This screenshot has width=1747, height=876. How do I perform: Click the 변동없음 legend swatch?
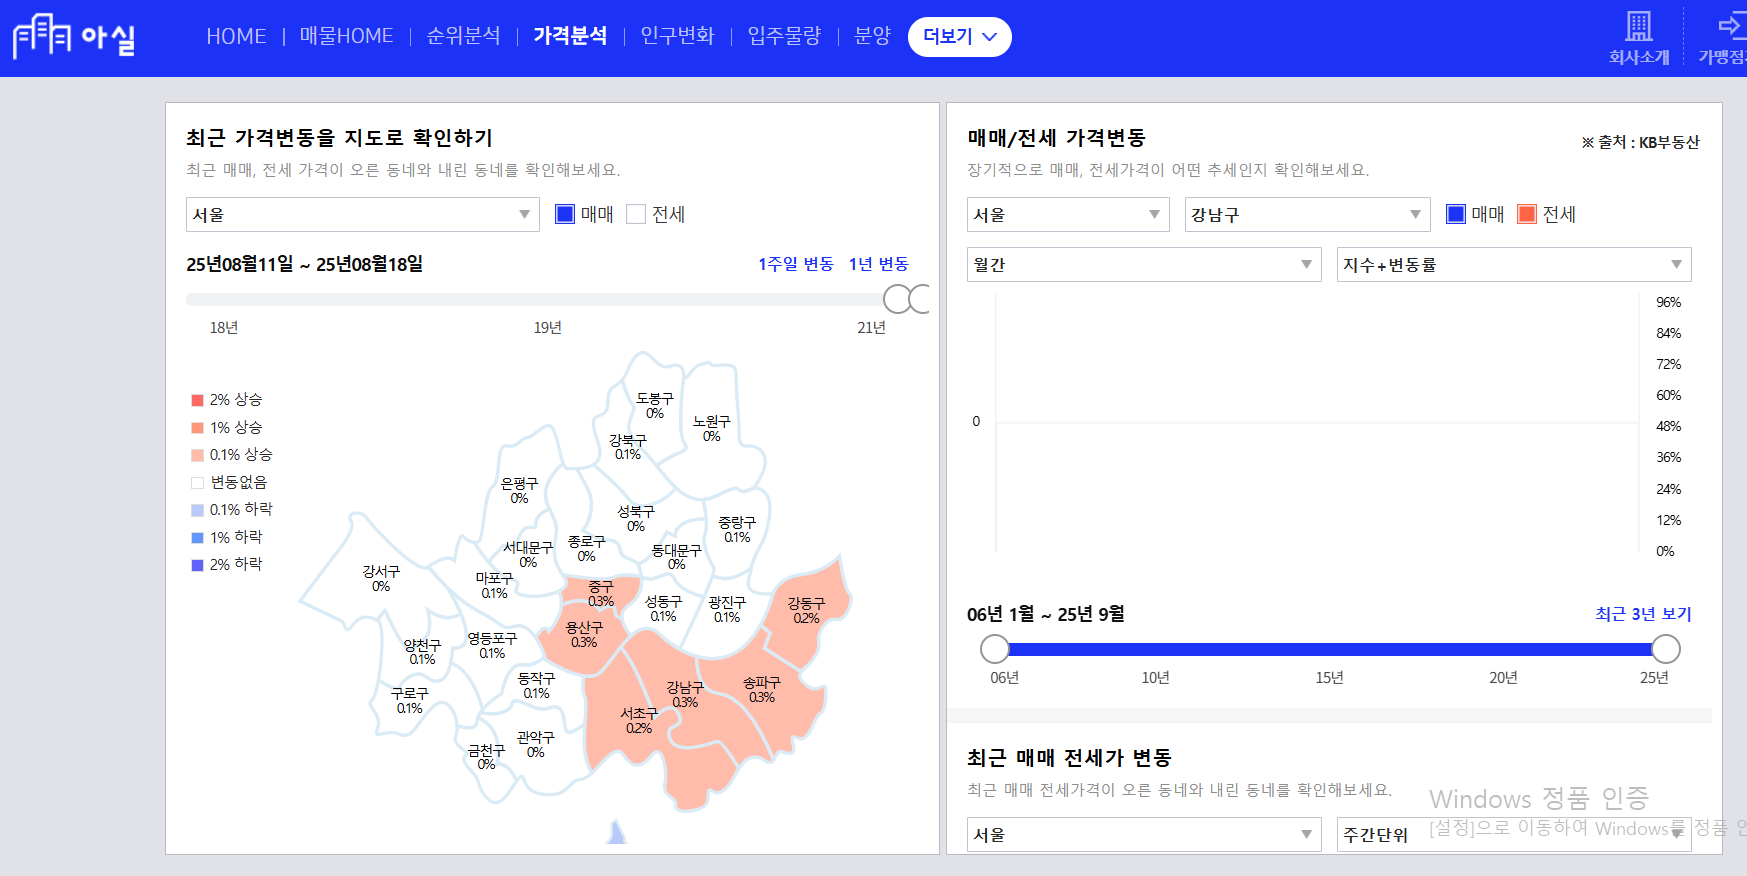(x=197, y=483)
